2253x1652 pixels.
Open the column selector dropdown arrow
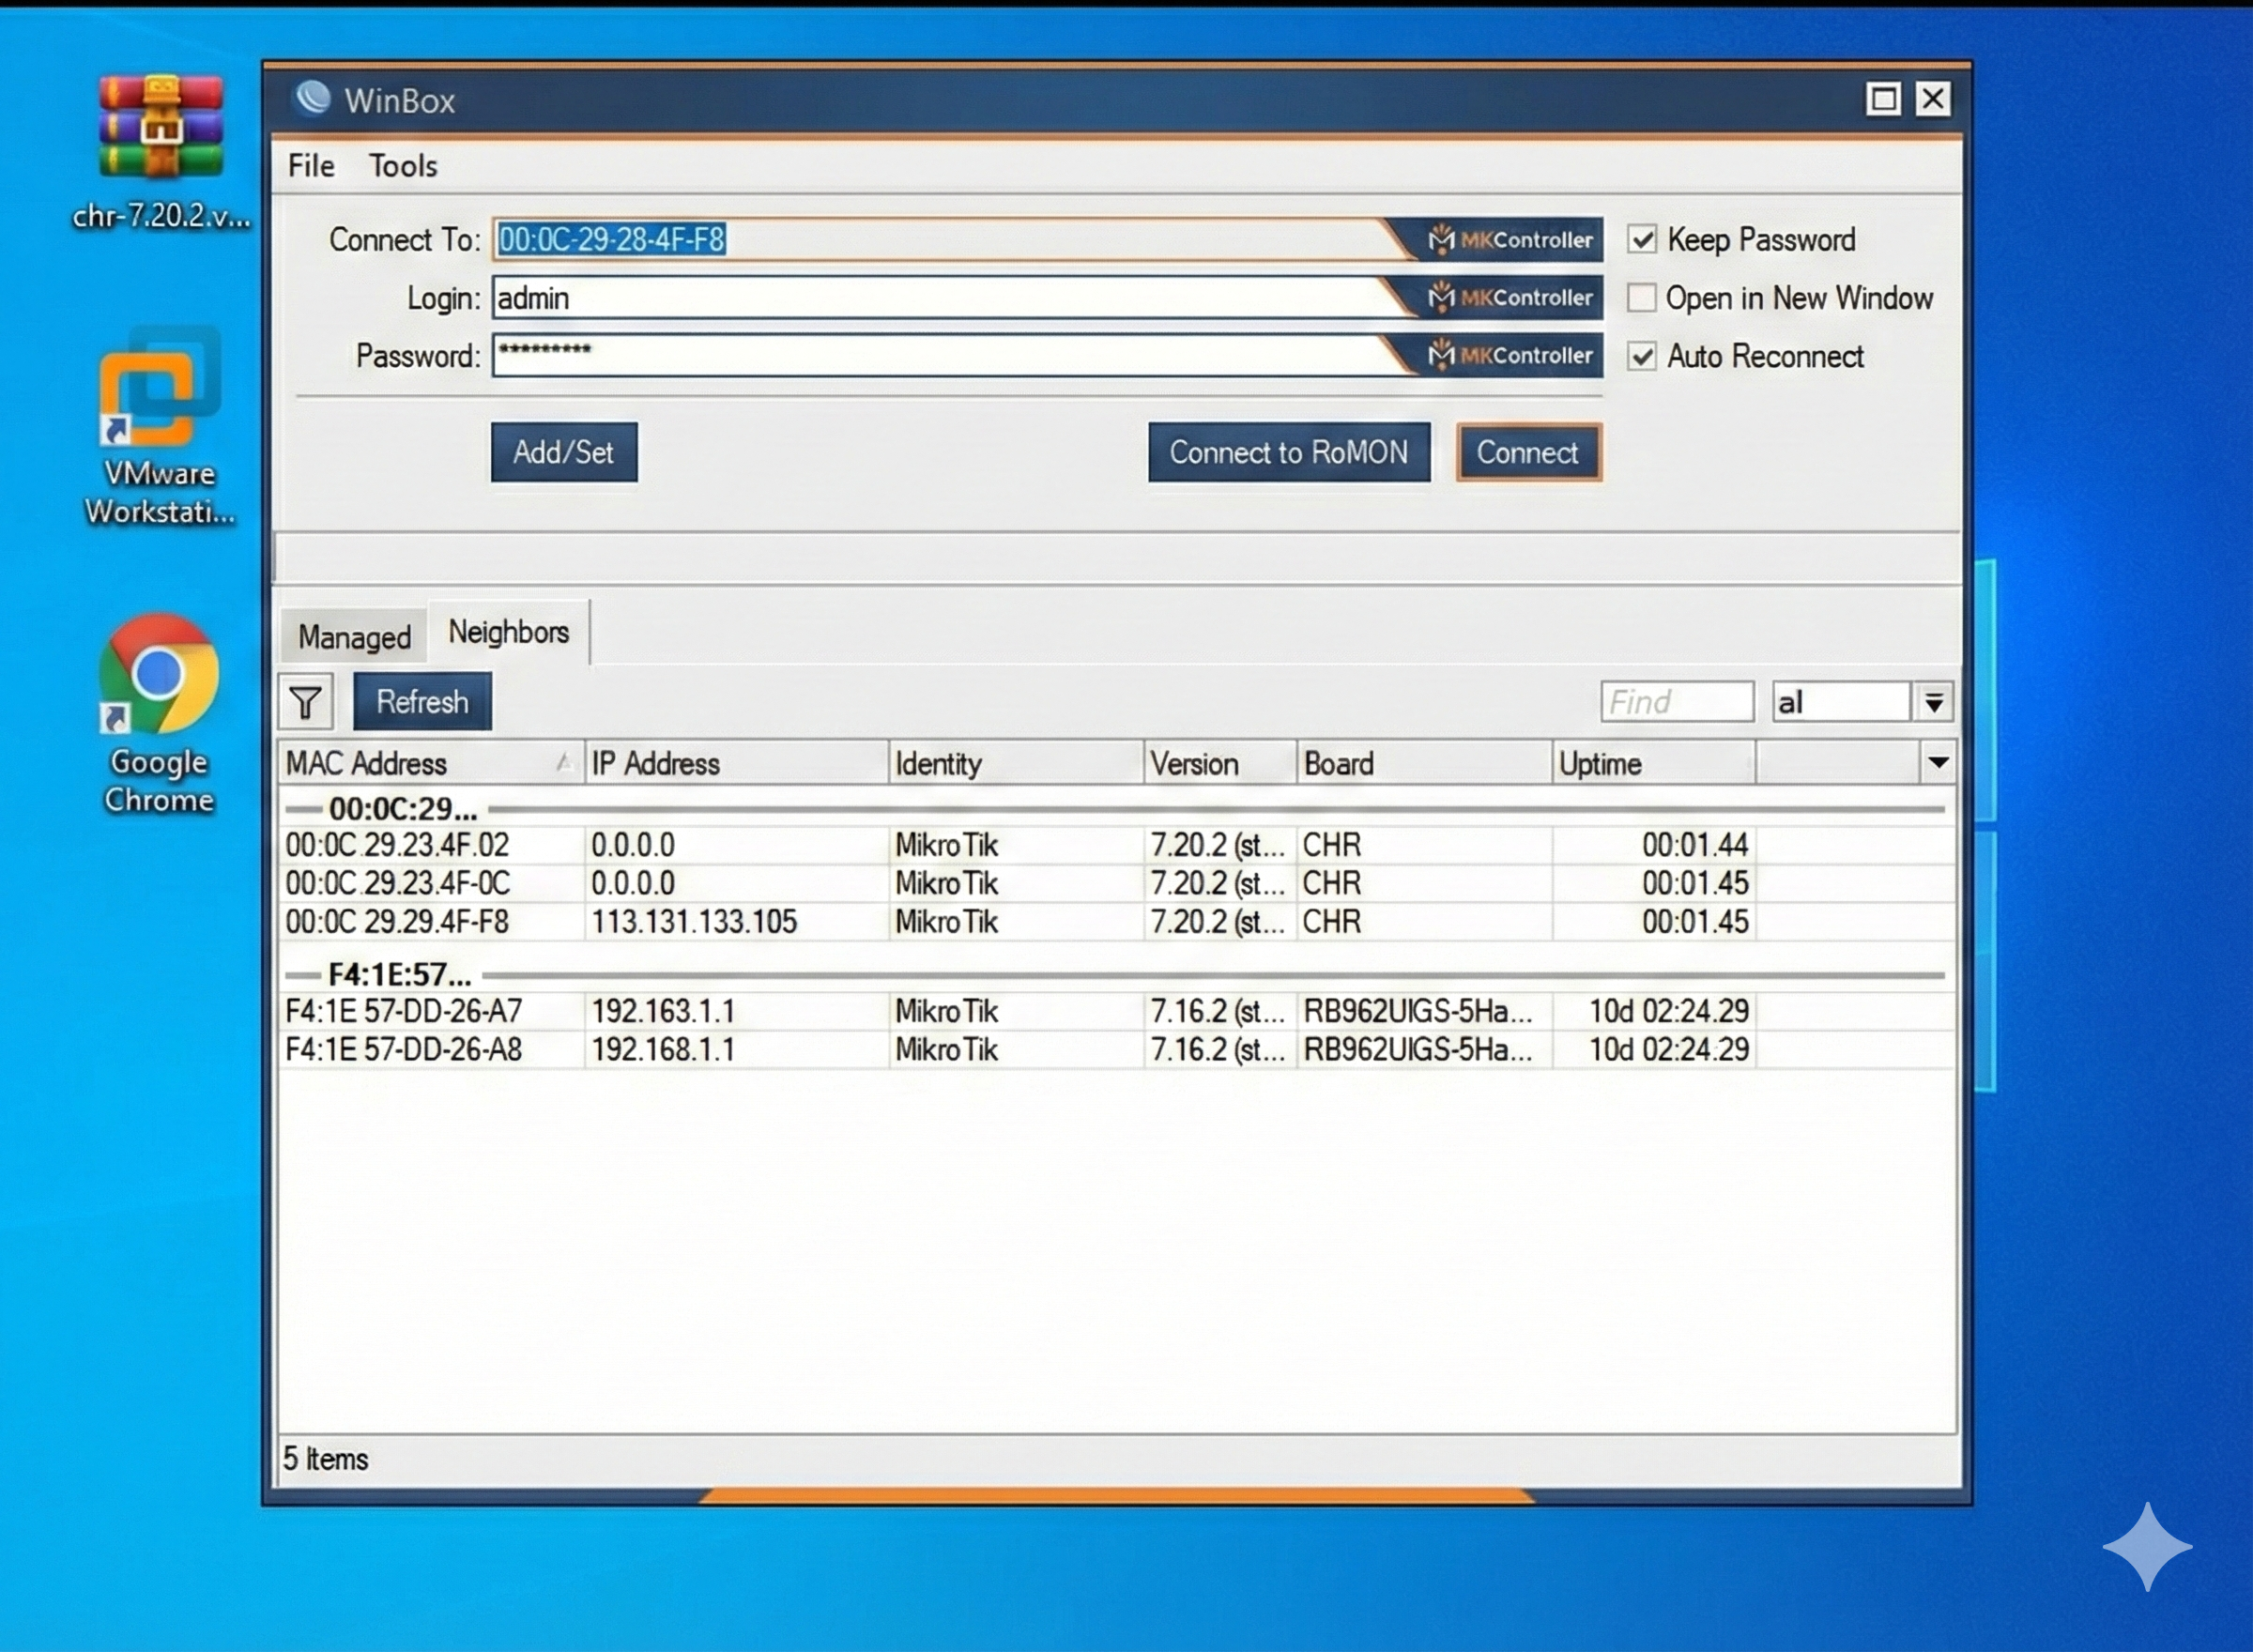(x=1938, y=763)
